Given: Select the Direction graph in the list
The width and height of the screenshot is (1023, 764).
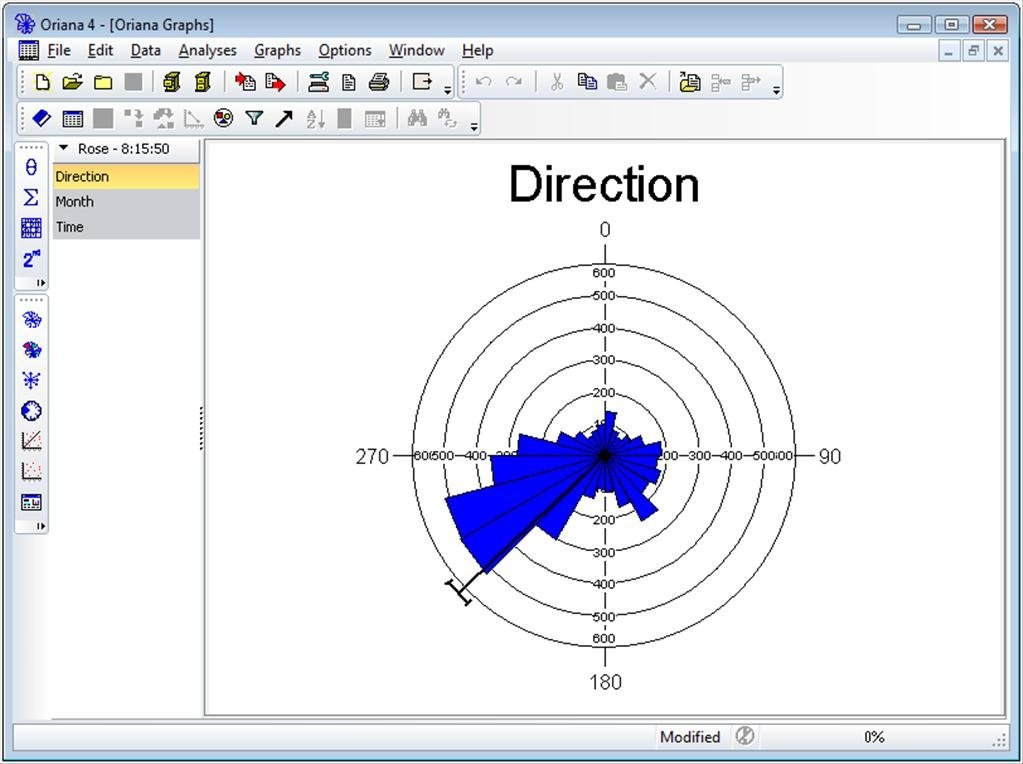Looking at the screenshot, I should [x=126, y=176].
